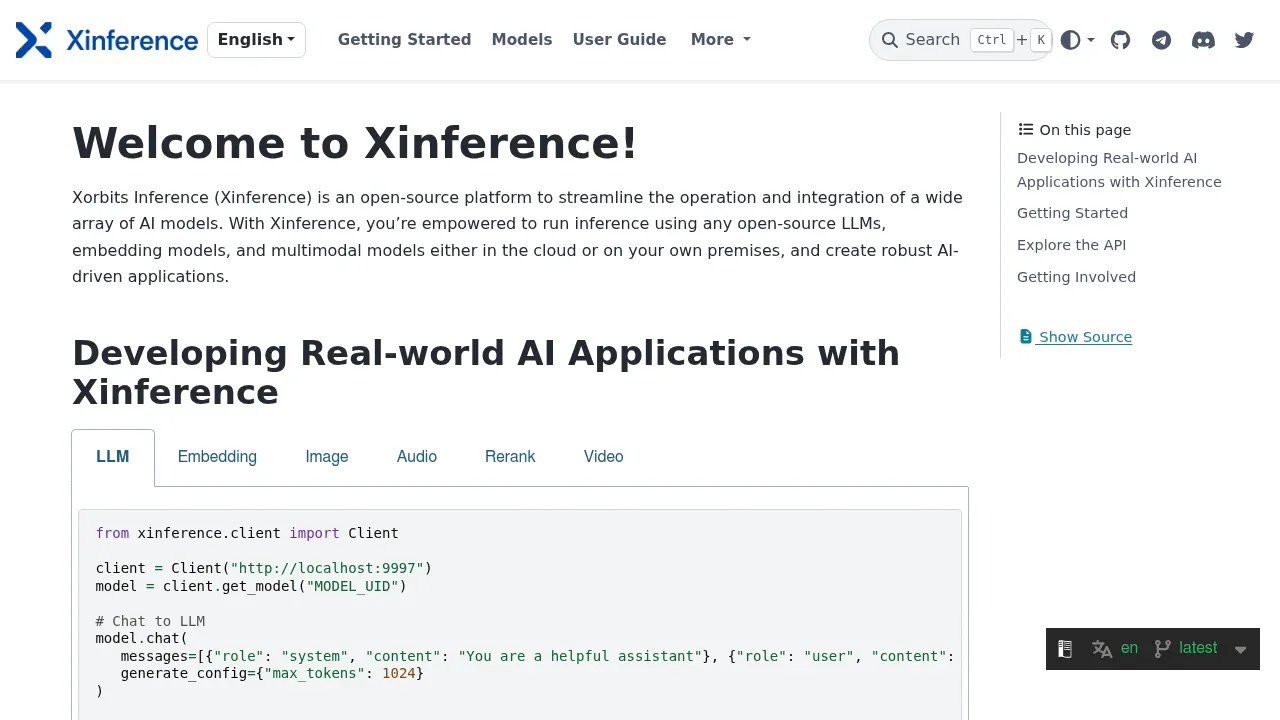Click the "http://localhost:9997" string in code

[327, 568]
